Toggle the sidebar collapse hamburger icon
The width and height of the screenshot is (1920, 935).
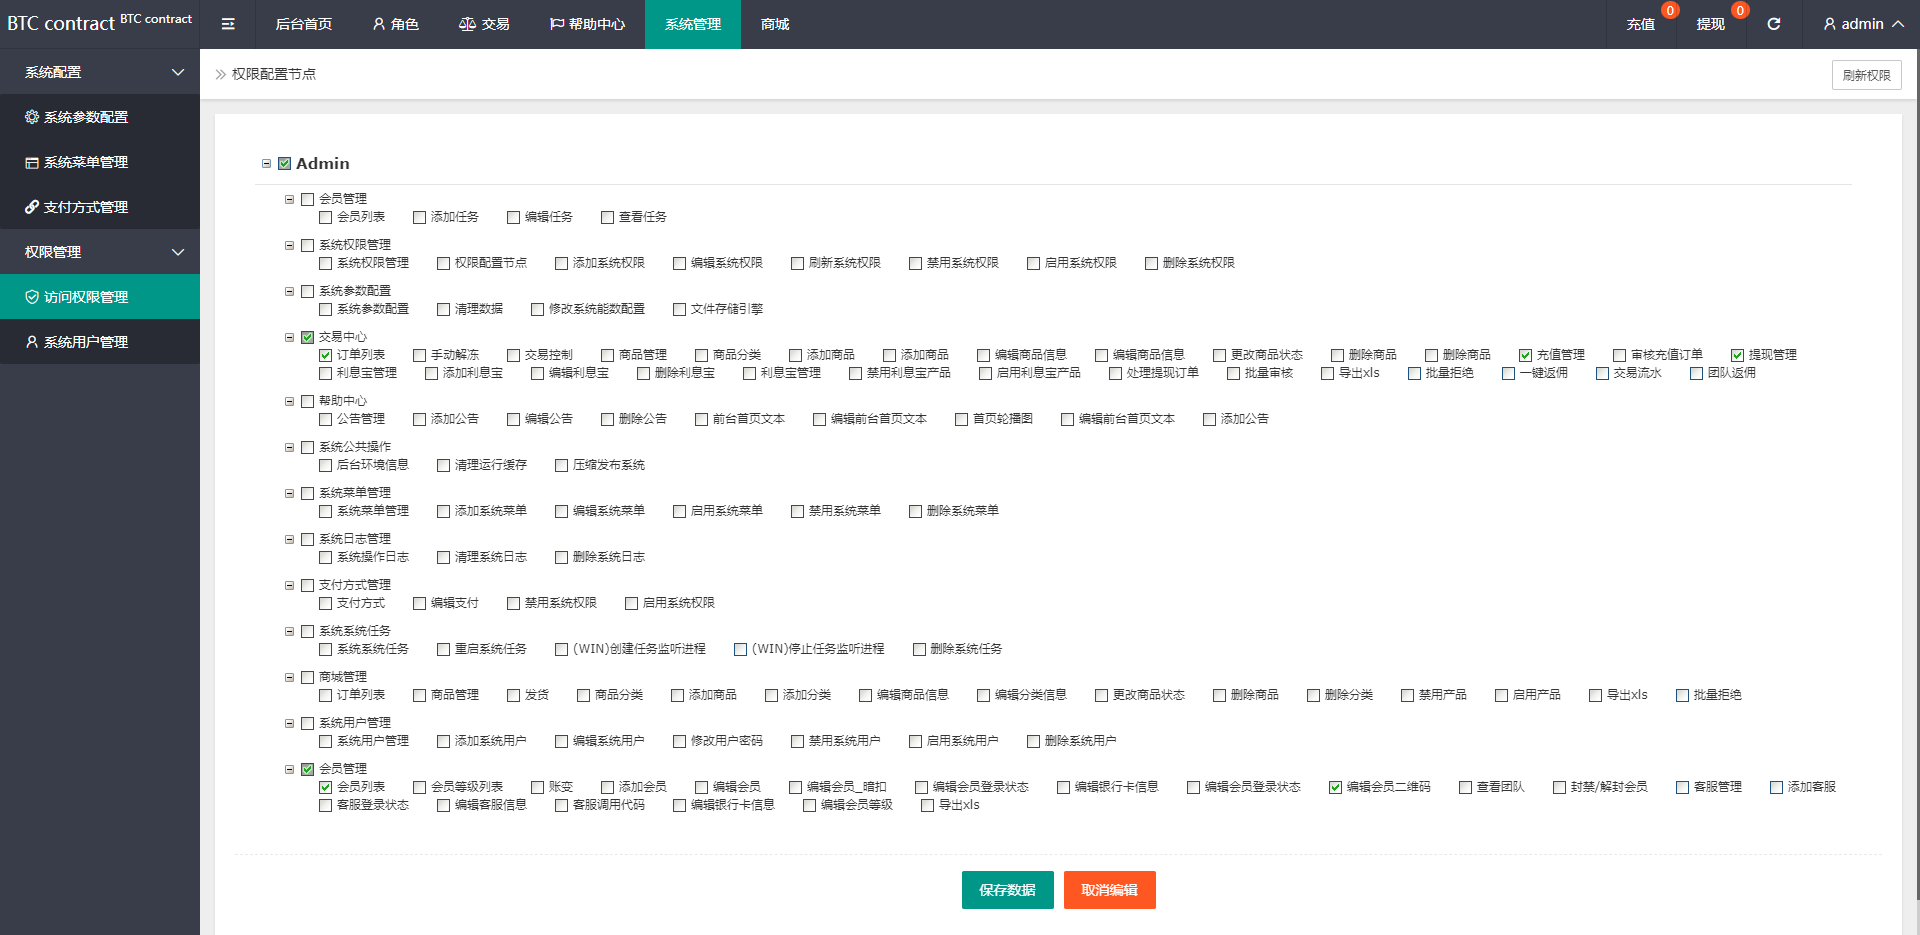[228, 24]
